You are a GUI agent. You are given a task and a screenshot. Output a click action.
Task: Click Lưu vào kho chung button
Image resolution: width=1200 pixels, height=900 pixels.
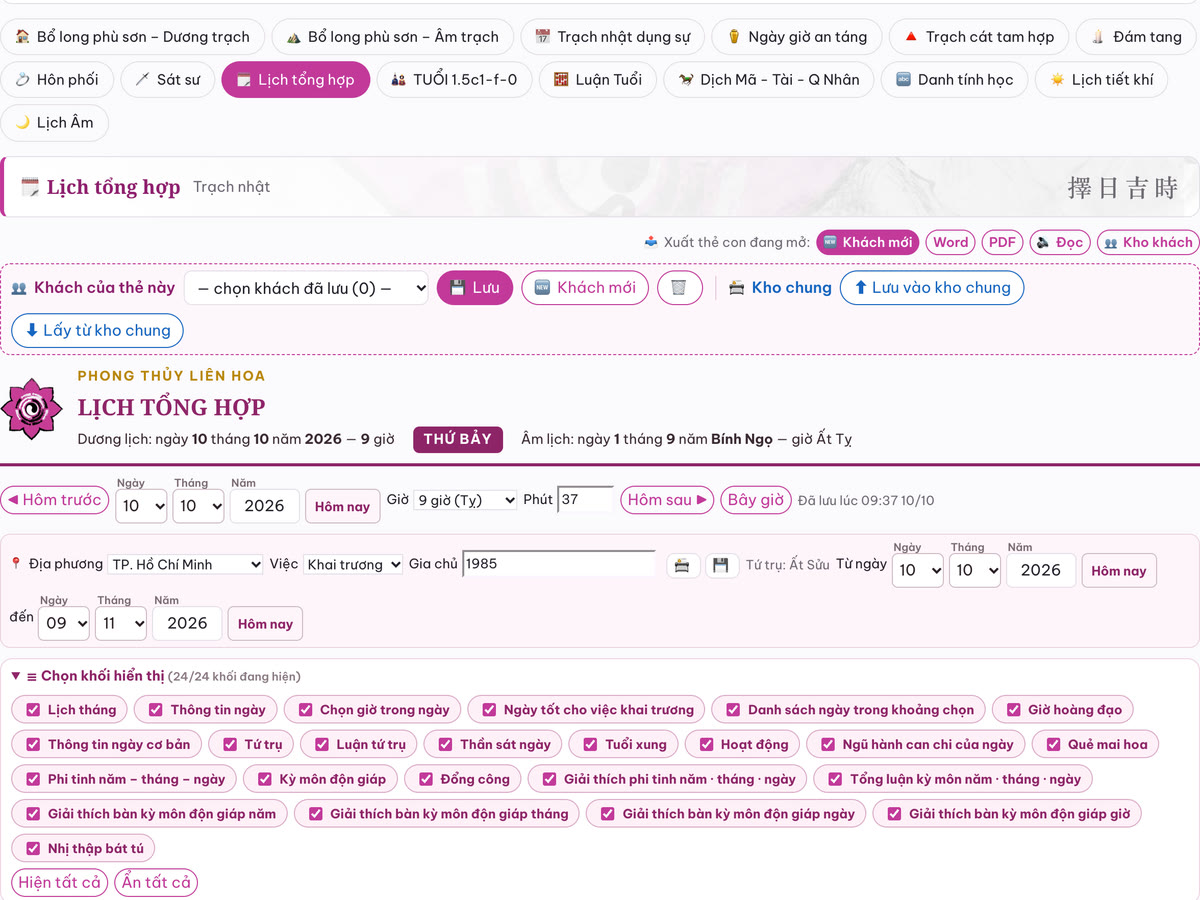tap(932, 288)
